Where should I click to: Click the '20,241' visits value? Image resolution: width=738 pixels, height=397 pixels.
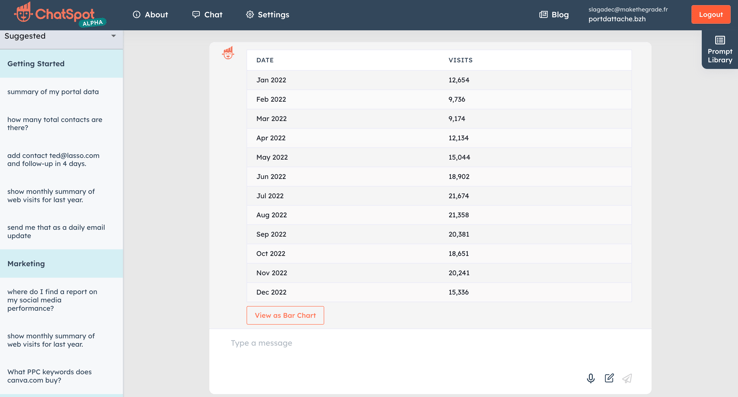[459, 273]
